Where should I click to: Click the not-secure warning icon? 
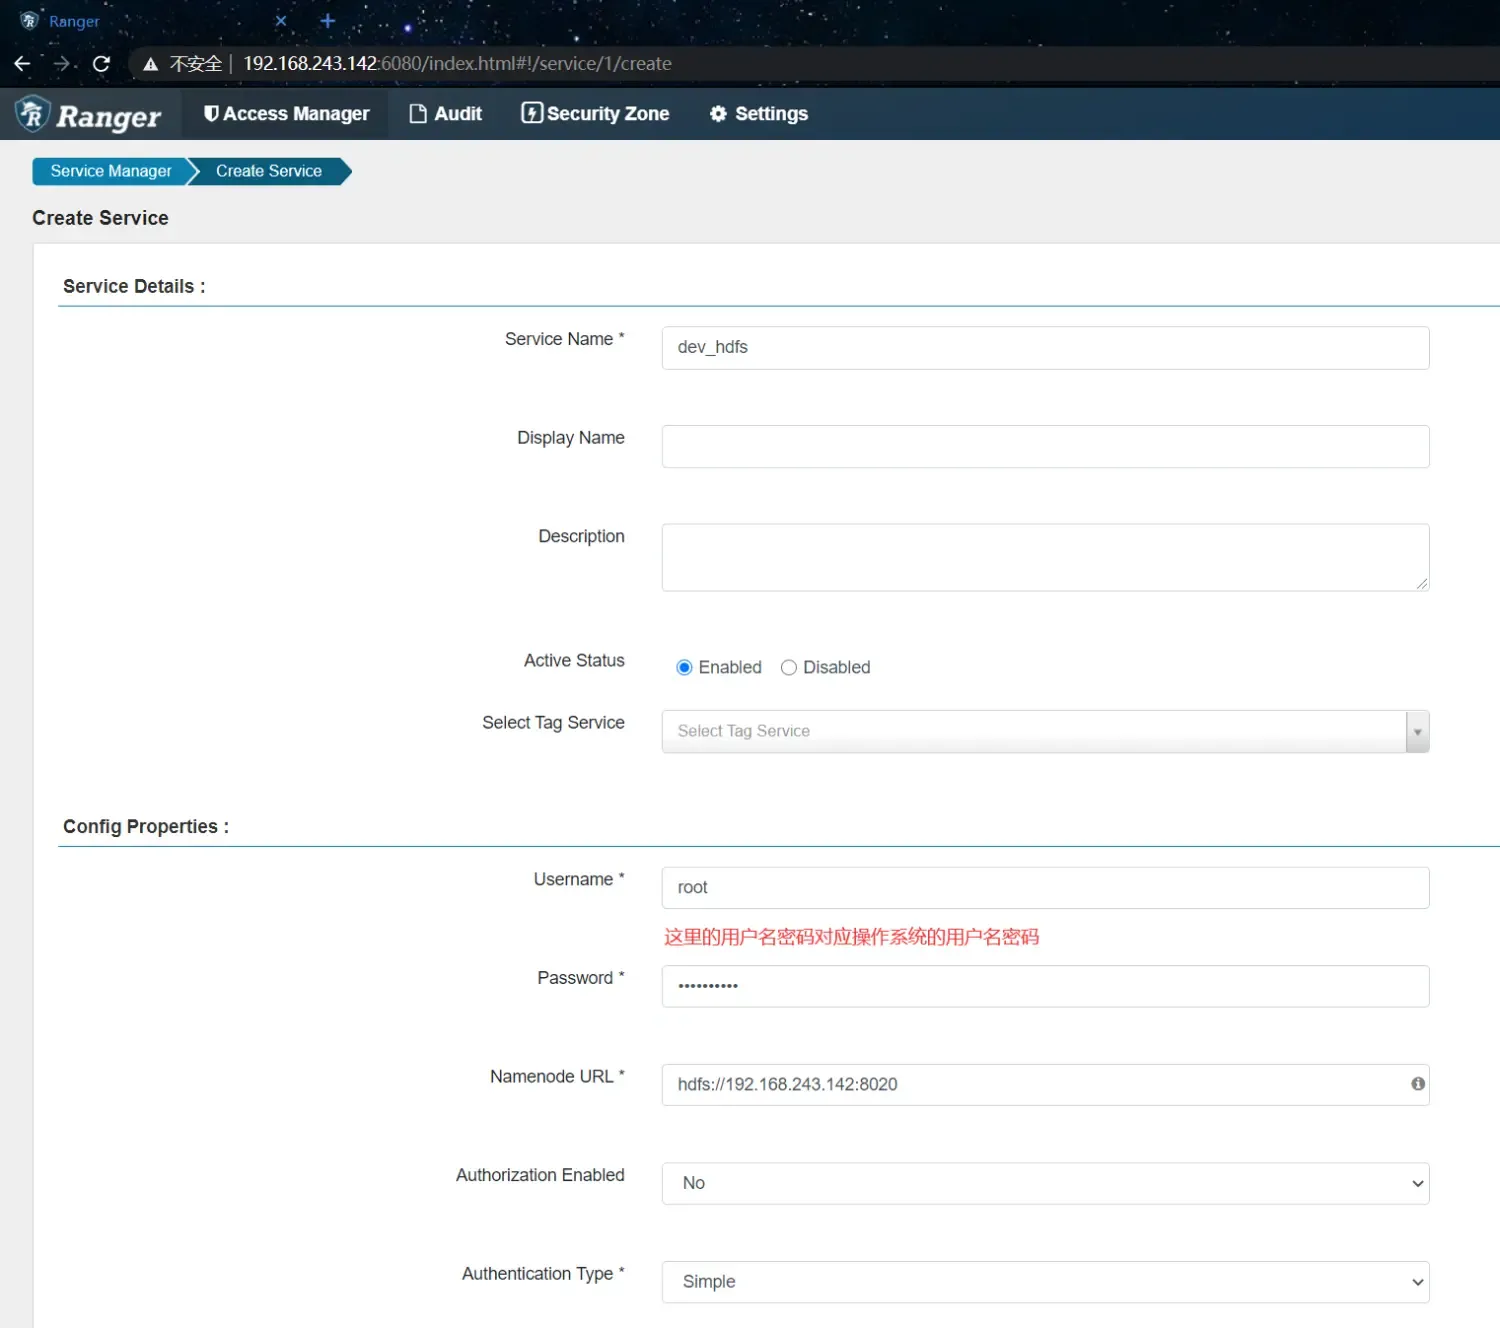point(151,64)
